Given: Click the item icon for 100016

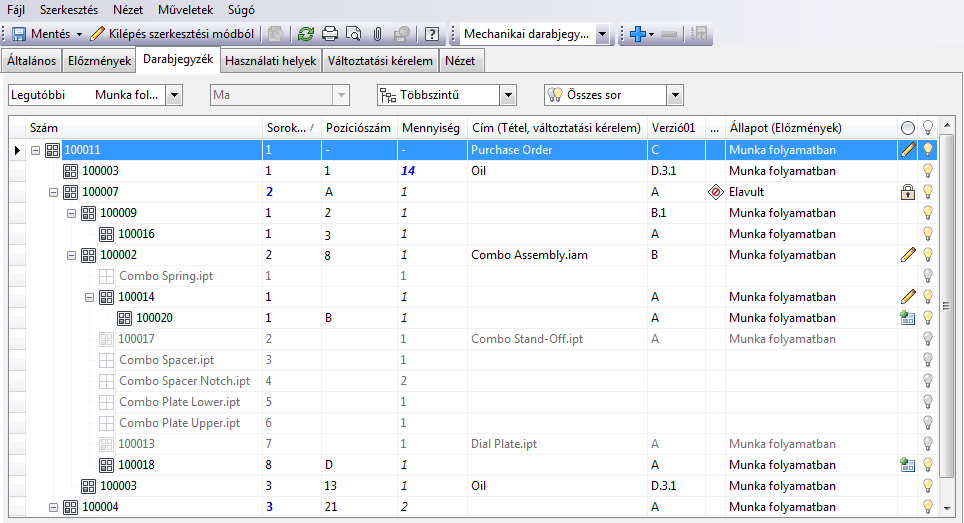Looking at the screenshot, I should (x=106, y=234).
